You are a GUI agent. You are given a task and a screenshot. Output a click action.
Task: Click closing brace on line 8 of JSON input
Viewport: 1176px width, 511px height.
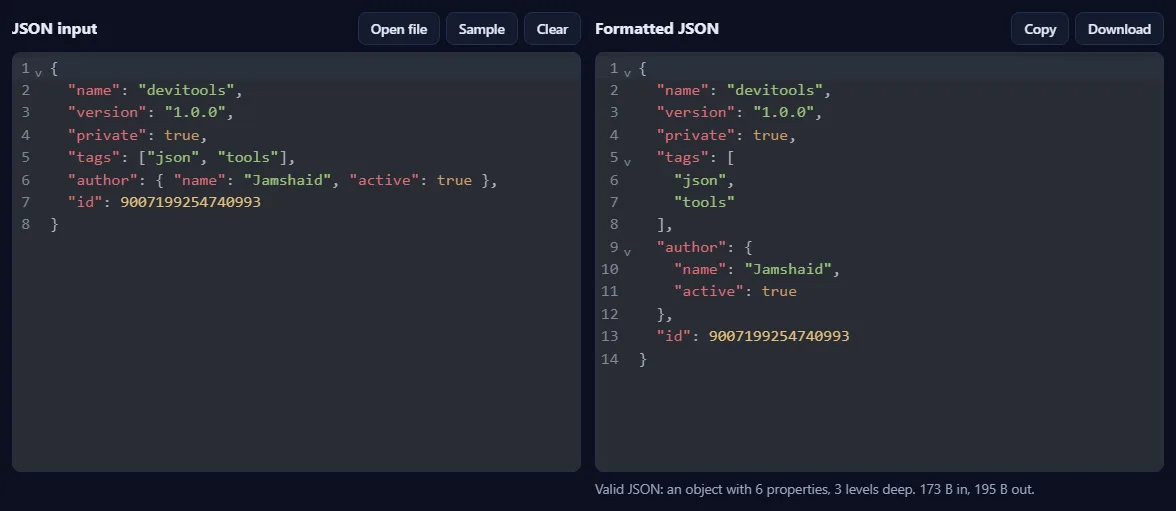(54, 224)
